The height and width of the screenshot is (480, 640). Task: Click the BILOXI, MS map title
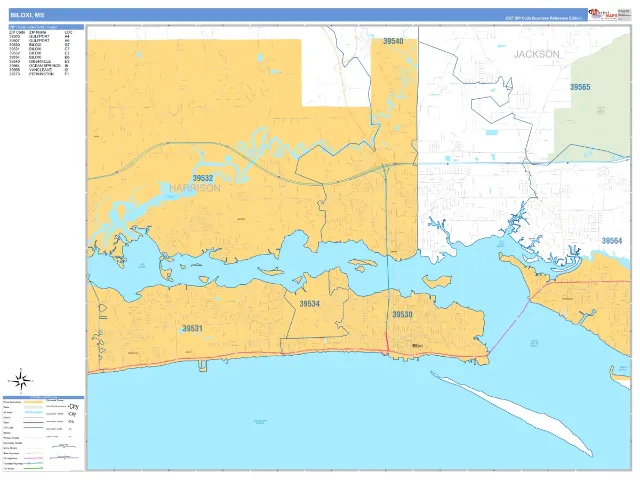[x=27, y=15]
